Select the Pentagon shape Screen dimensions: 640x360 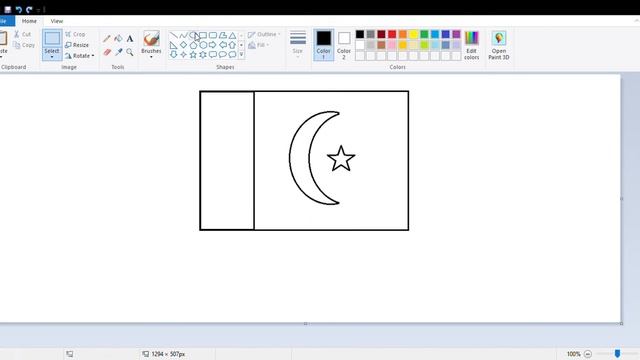pyautogui.click(x=193, y=45)
